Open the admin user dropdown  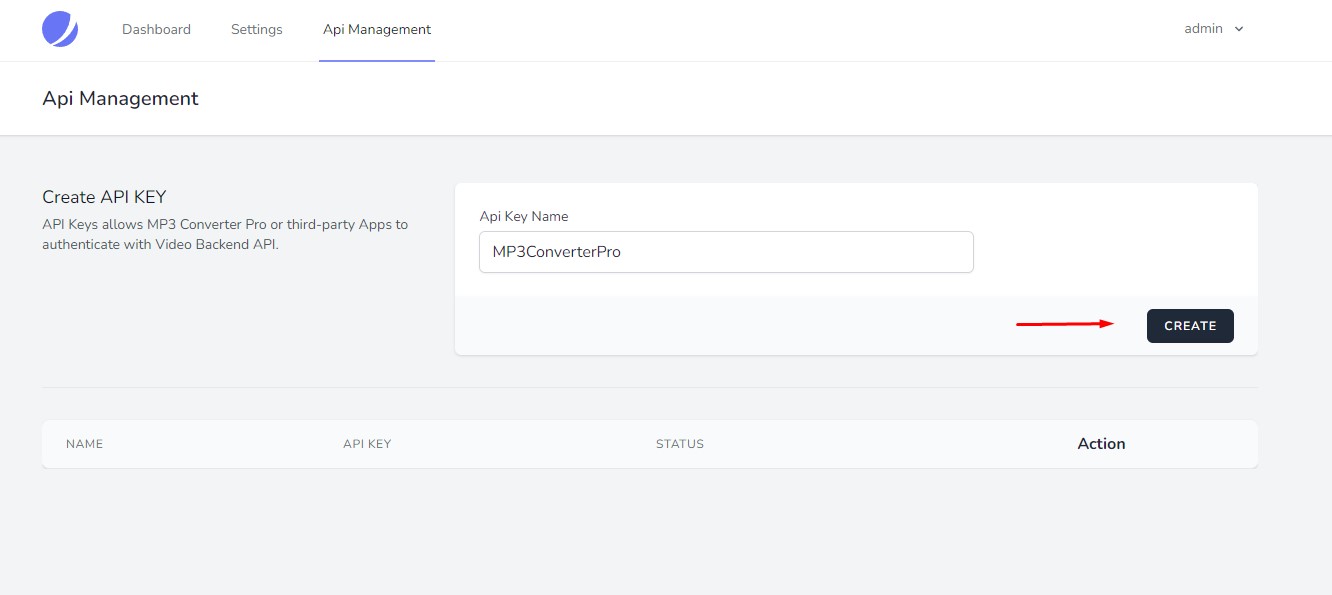tap(1214, 29)
